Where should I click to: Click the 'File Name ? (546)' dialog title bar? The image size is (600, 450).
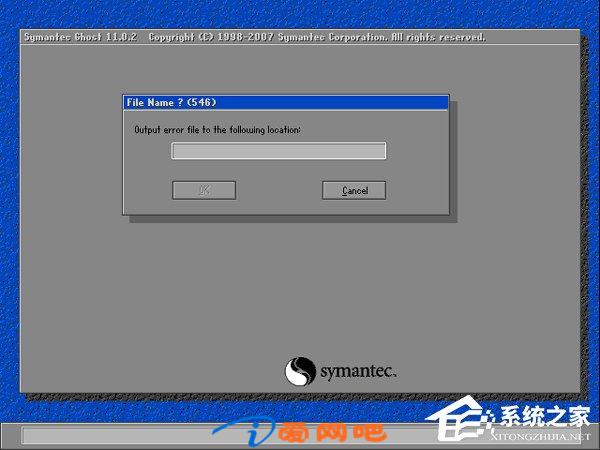click(x=285, y=103)
